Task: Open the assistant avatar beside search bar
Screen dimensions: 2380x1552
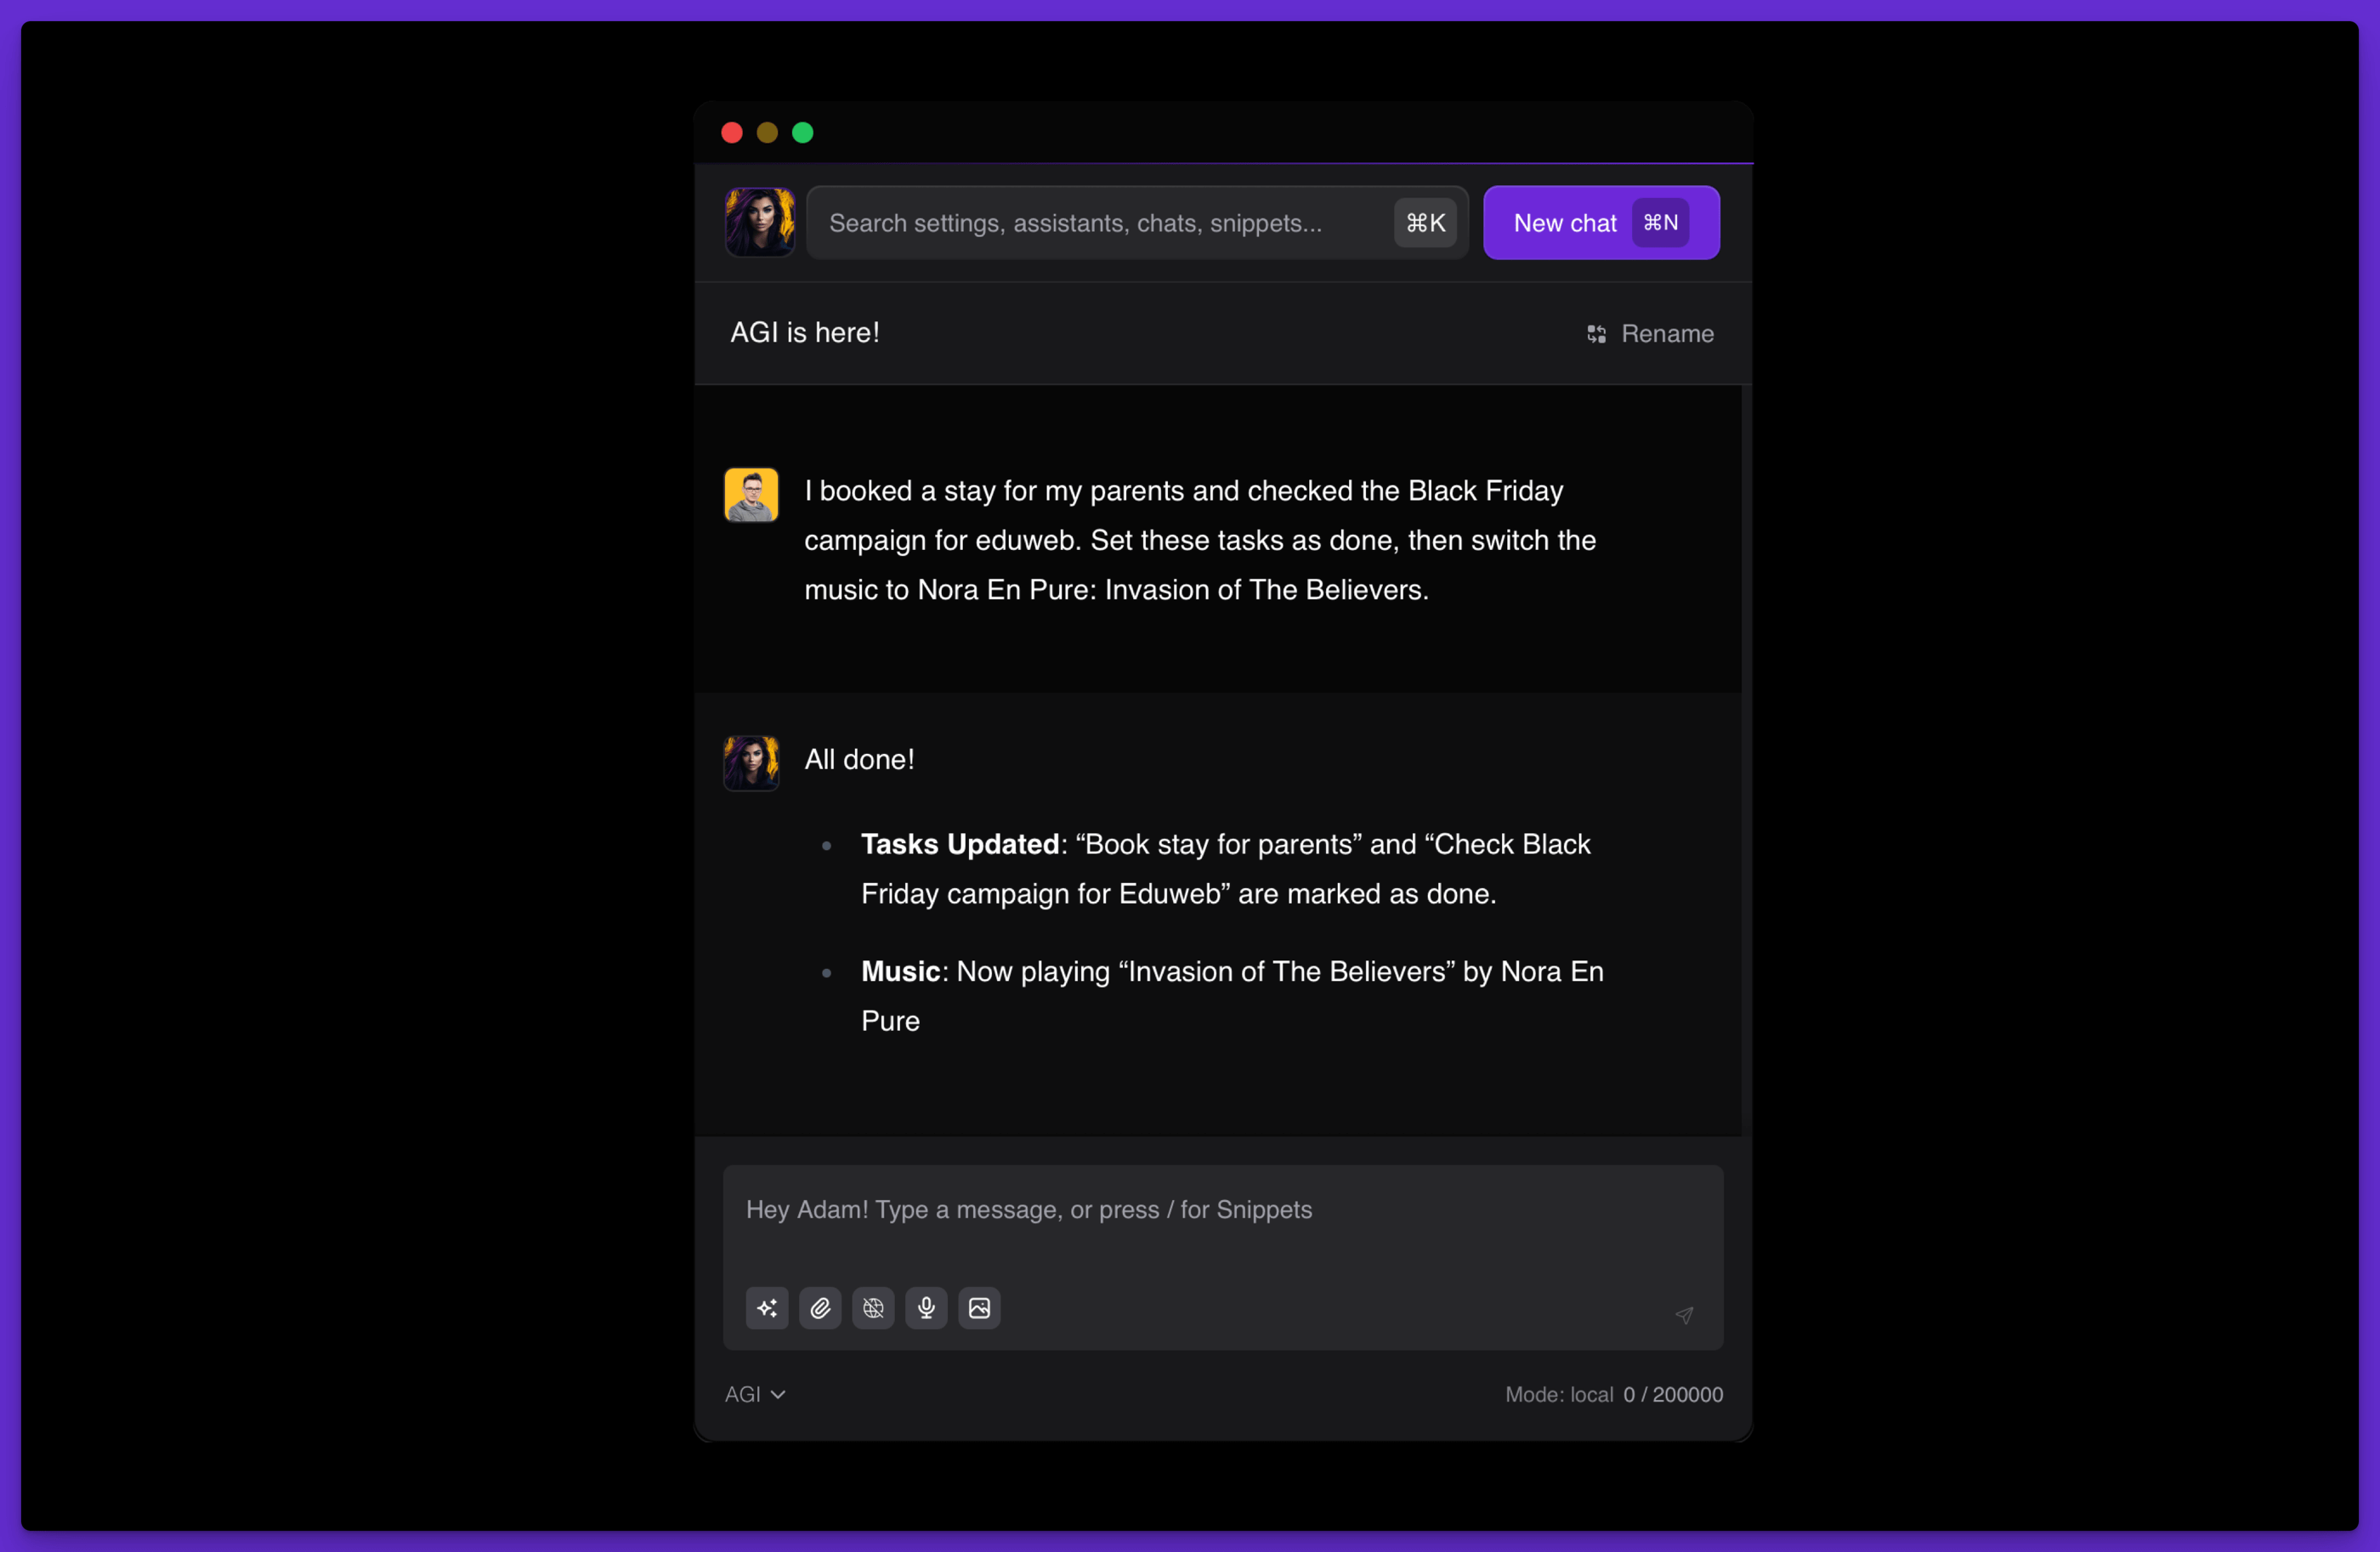Action: (x=760, y=222)
